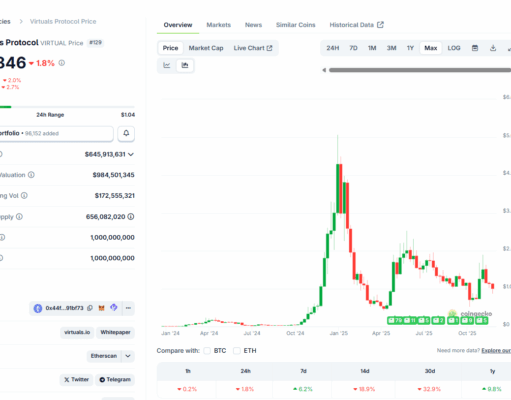The image size is (511, 400).
Task: Click the contract address 0x44f...91bf73 text
Action: pyautogui.click(x=64, y=308)
